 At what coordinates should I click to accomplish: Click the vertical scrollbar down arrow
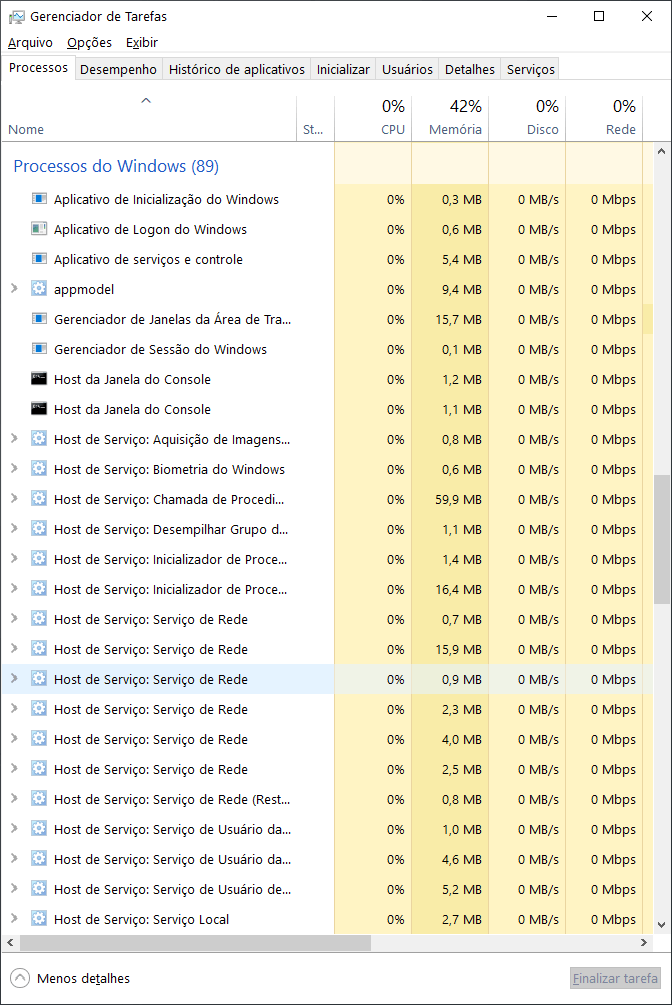(662, 924)
